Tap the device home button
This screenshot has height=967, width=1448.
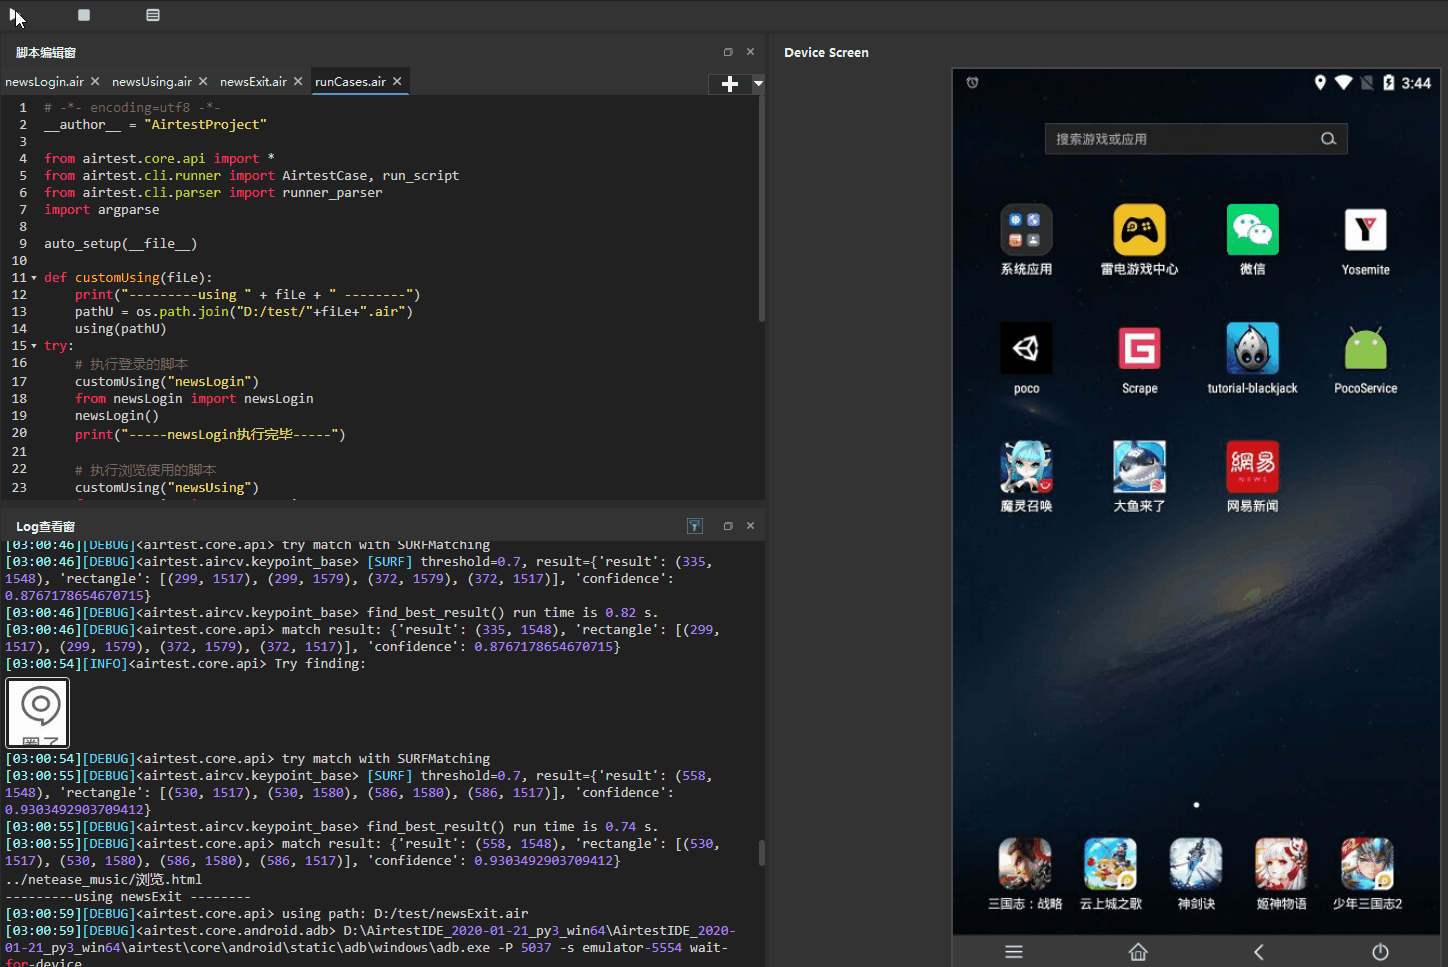tap(1138, 952)
